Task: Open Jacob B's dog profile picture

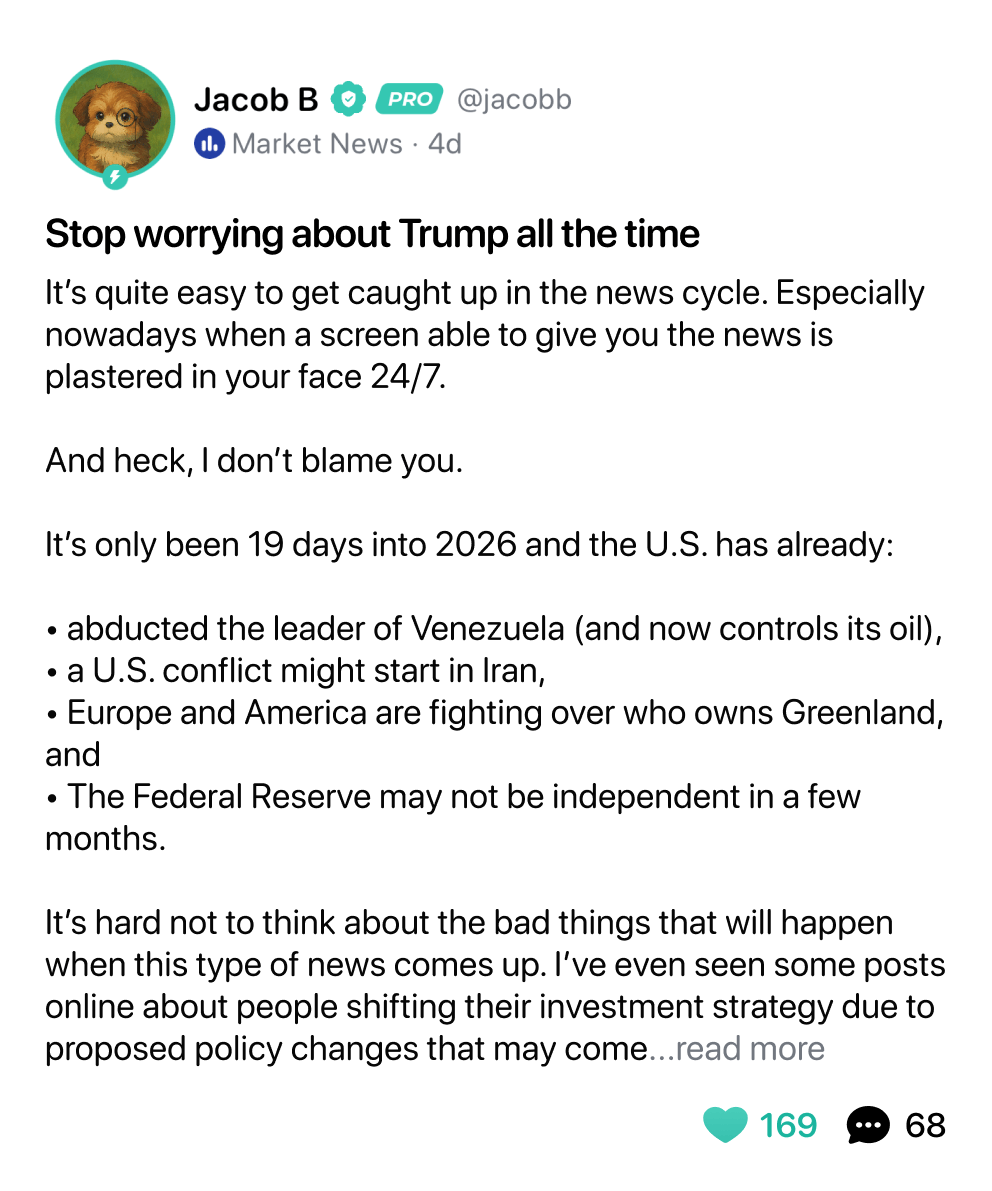Action: [115, 119]
